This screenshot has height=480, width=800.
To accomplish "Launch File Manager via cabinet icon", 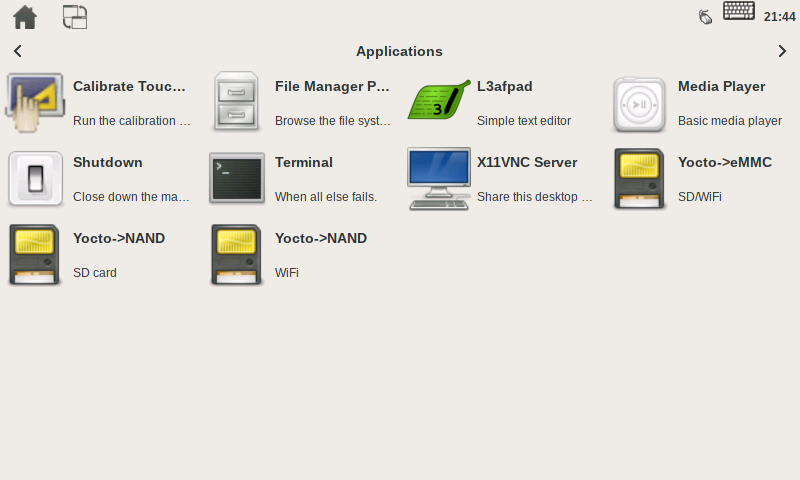I will tap(237, 103).
